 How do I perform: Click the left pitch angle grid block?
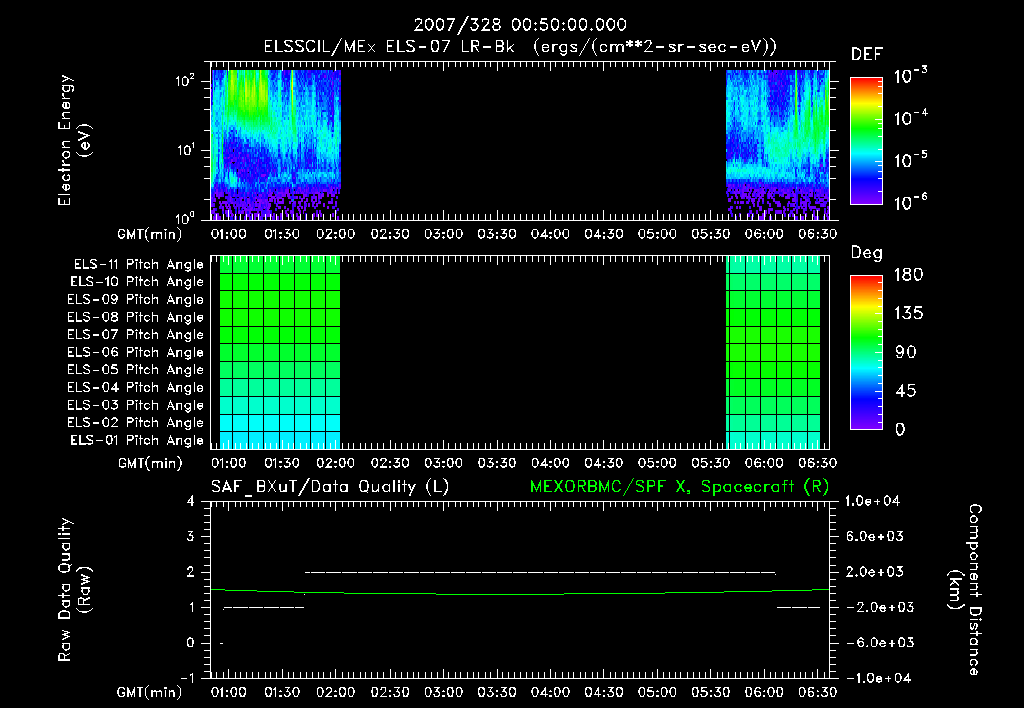(280, 352)
